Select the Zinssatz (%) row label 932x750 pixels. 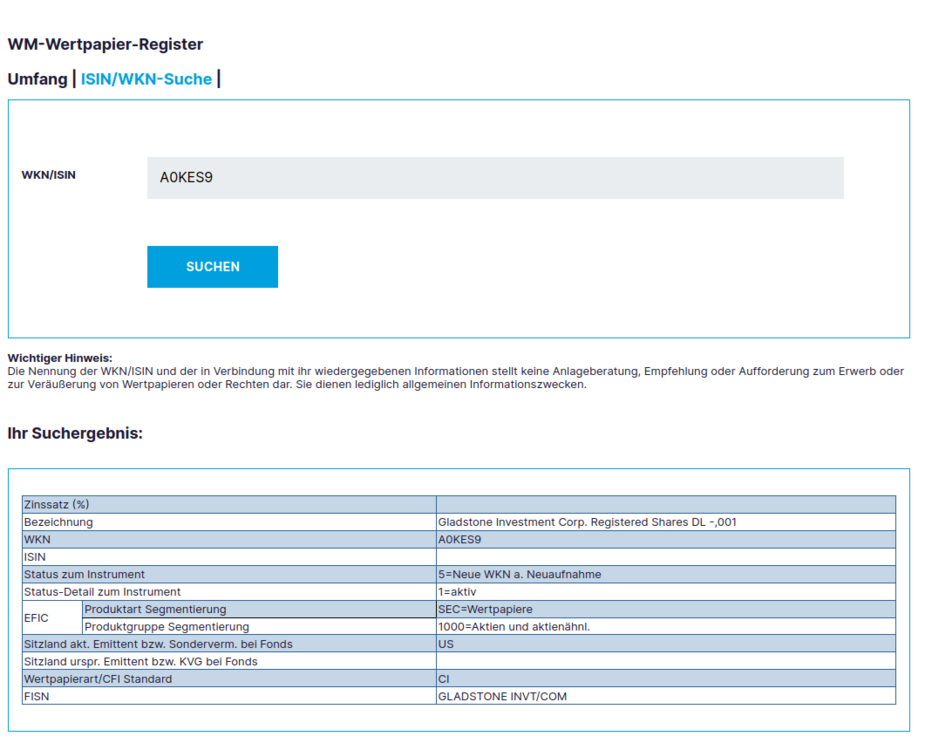56,505
